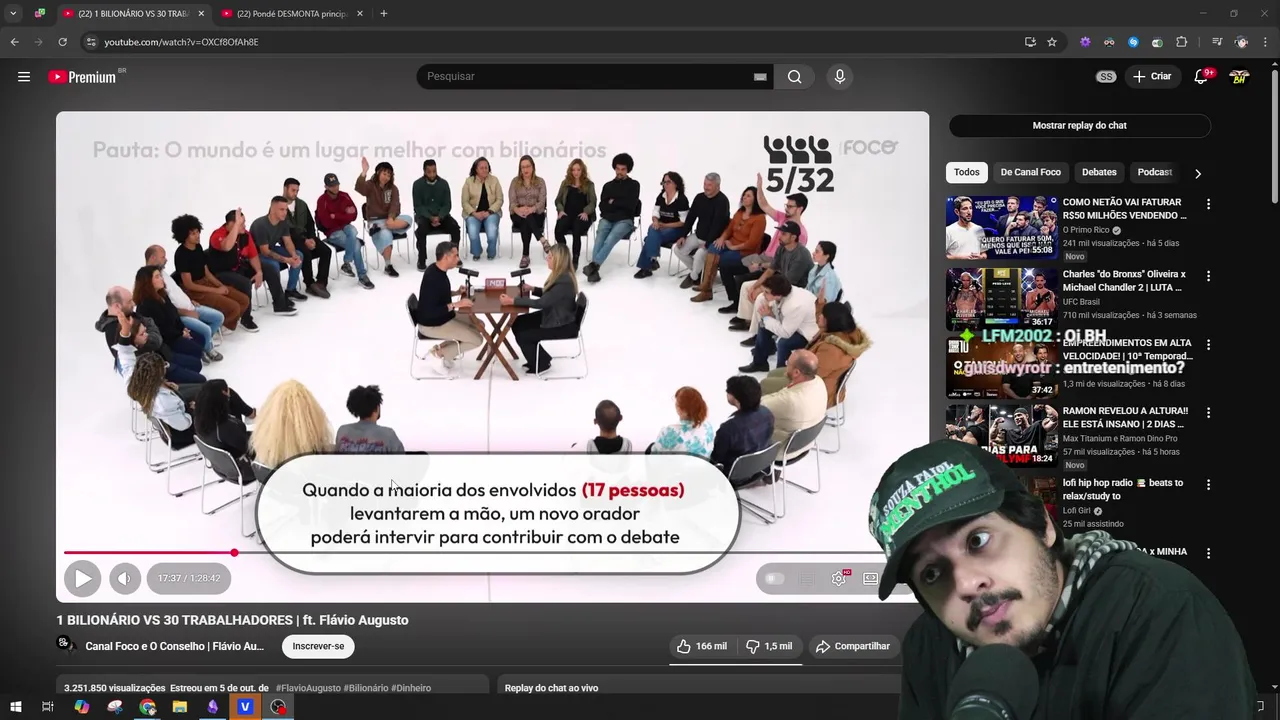Click the #FlavioAugusto hashtag
Image resolution: width=1280 pixels, height=720 pixels.
click(308, 688)
